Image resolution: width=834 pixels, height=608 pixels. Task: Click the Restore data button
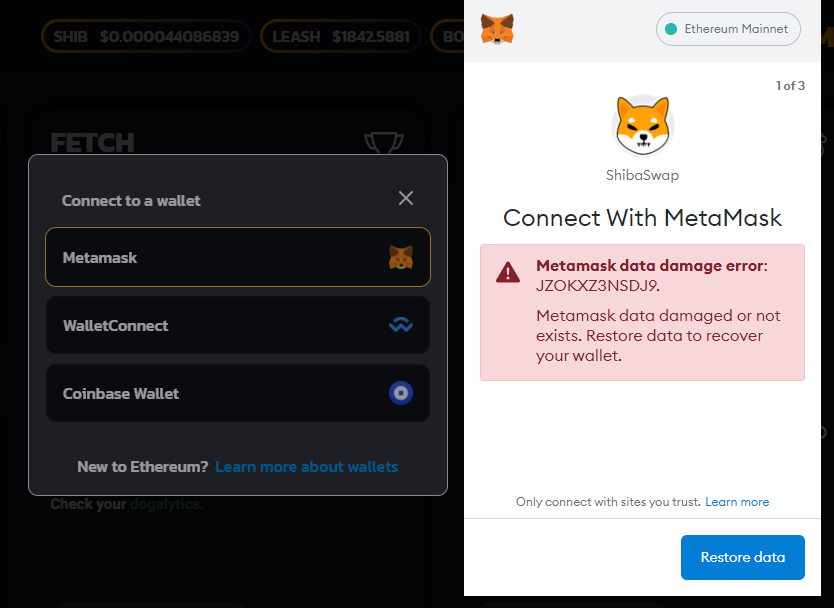pyautogui.click(x=743, y=557)
